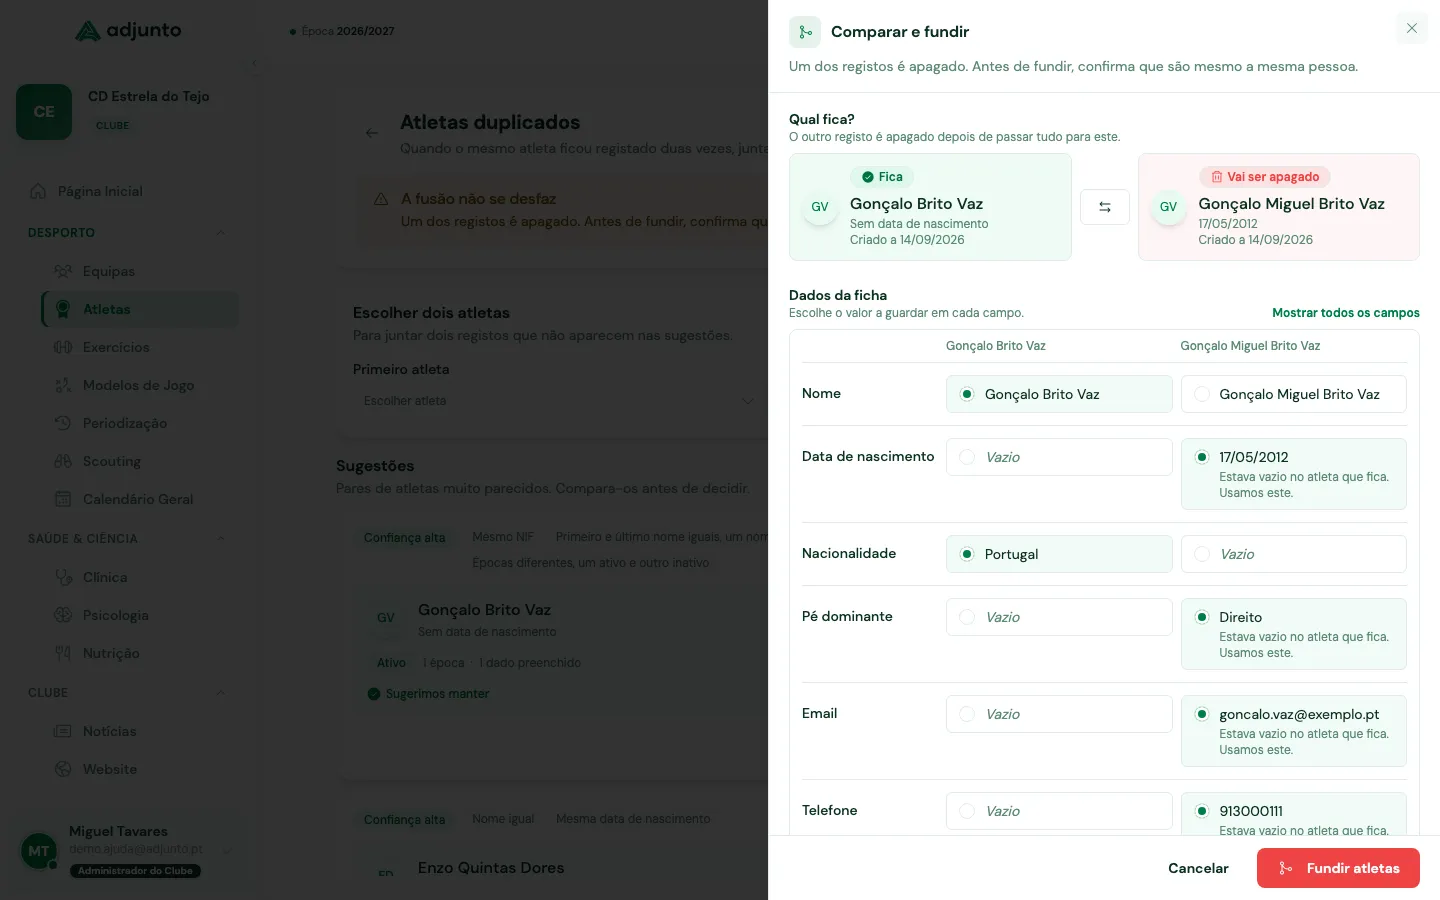Click the Modelos de Jogo icon
The width and height of the screenshot is (1440, 900).
63,385
